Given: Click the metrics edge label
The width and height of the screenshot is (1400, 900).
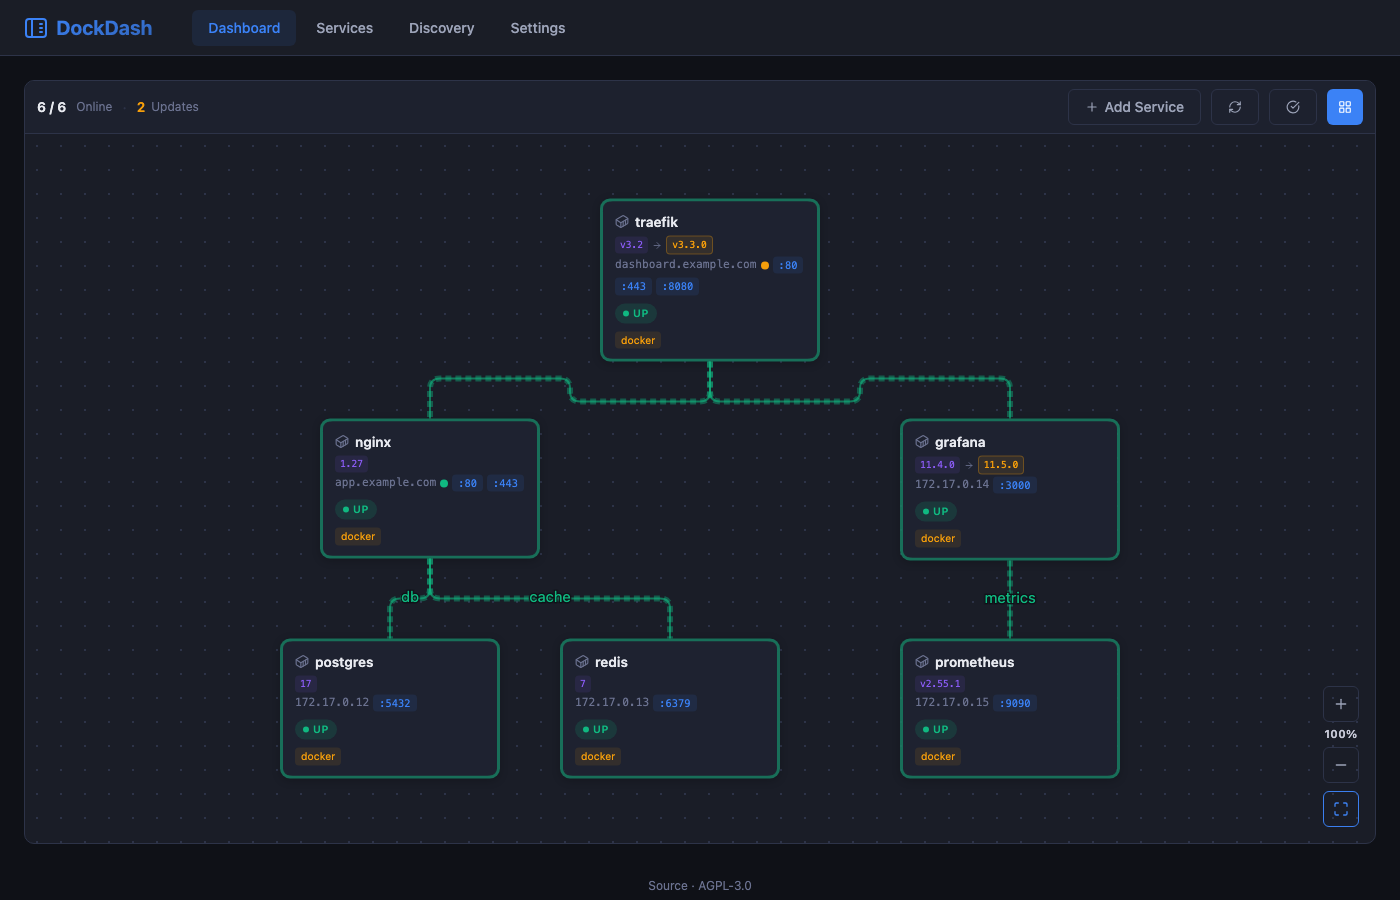Looking at the screenshot, I should pyautogui.click(x=1010, y=598).
